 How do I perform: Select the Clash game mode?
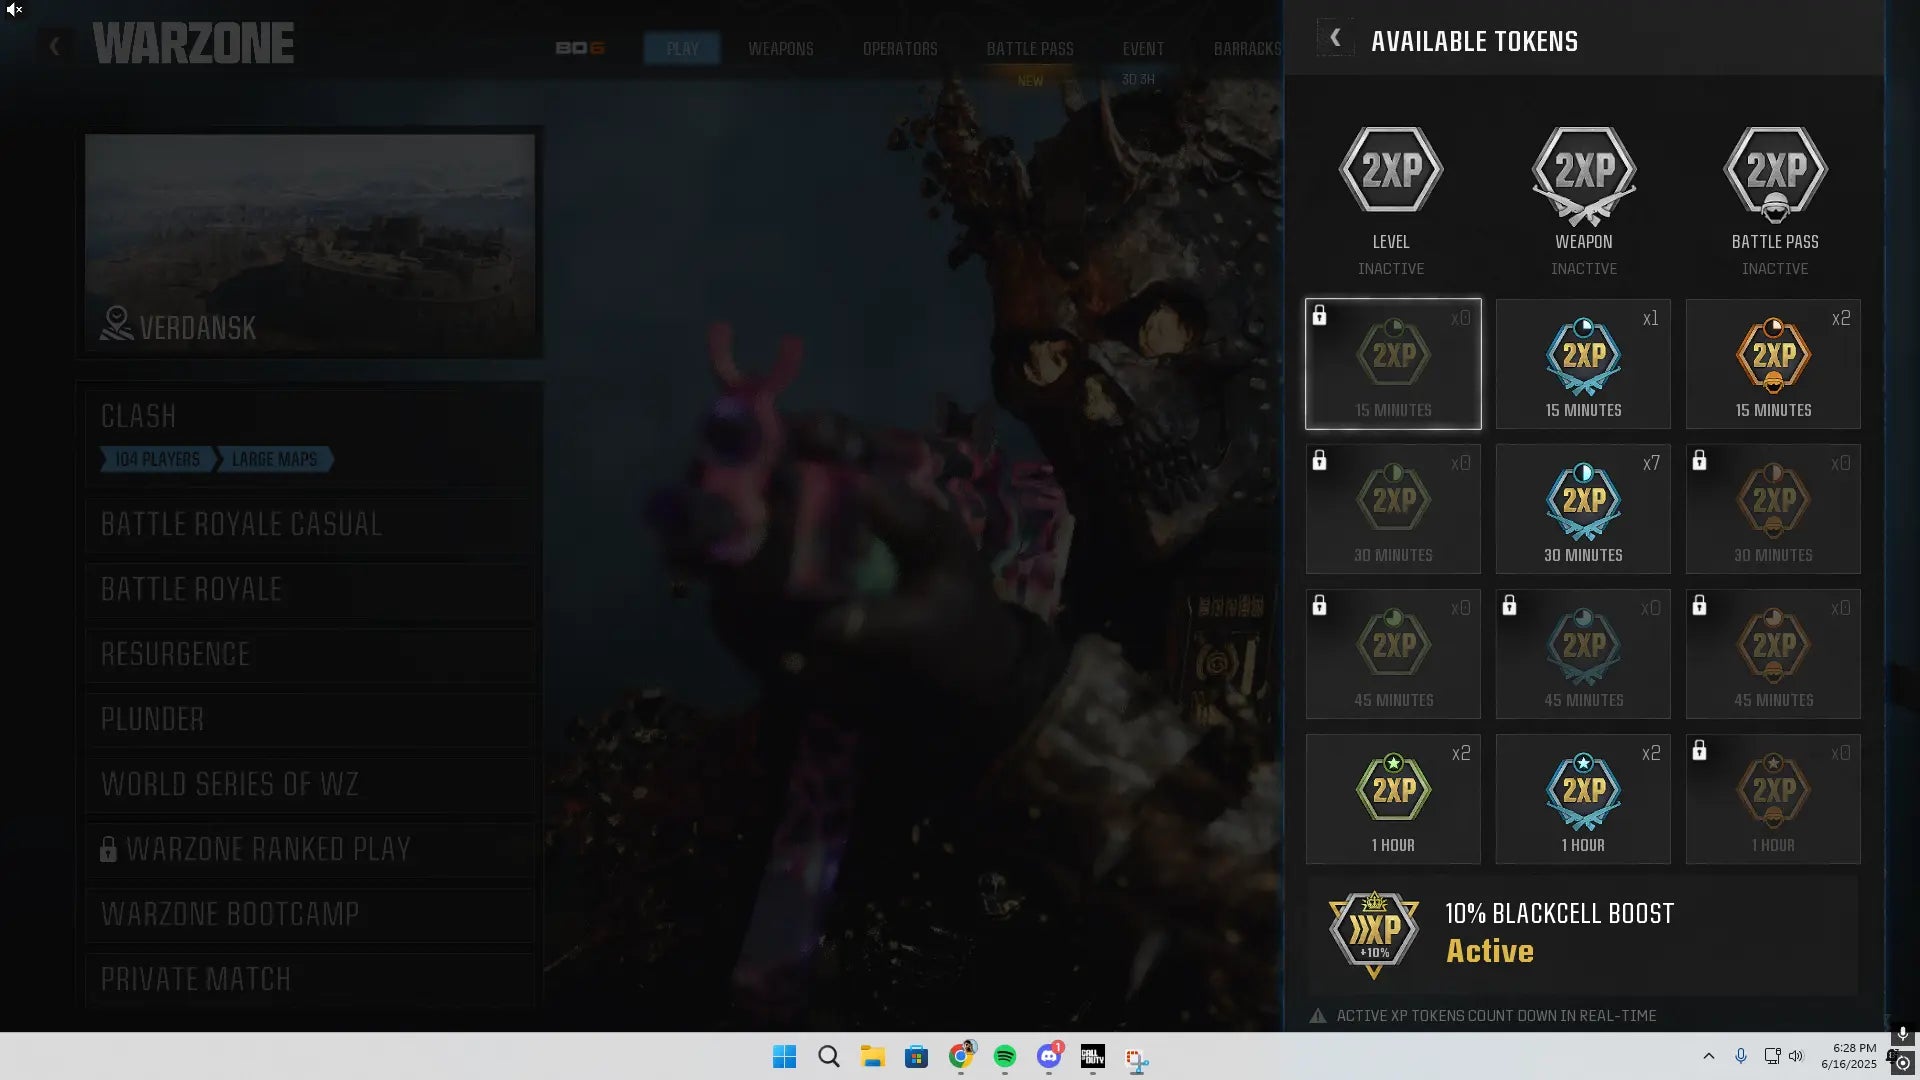click(310, 436)
